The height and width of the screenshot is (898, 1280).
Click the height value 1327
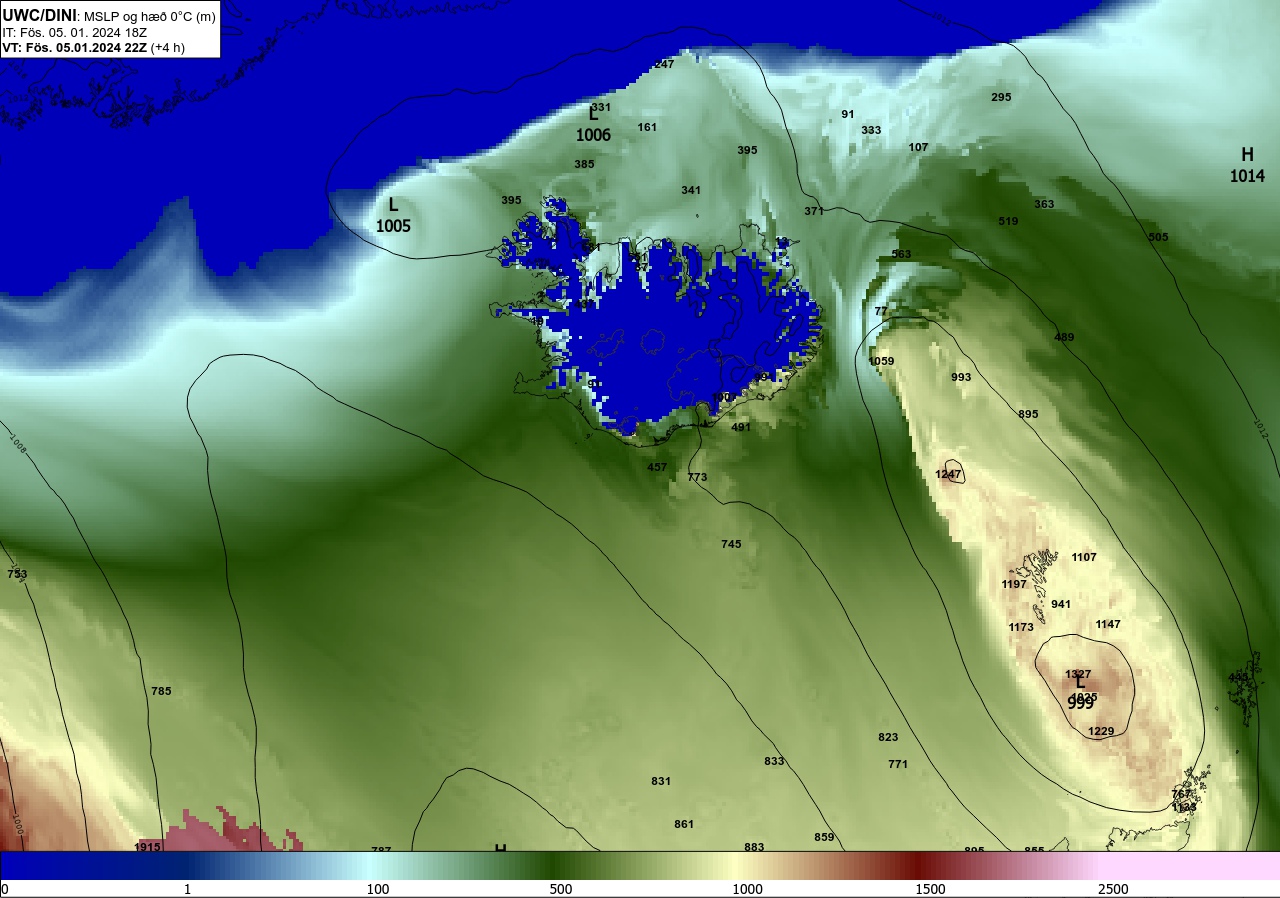click(x=1078, y=674)
